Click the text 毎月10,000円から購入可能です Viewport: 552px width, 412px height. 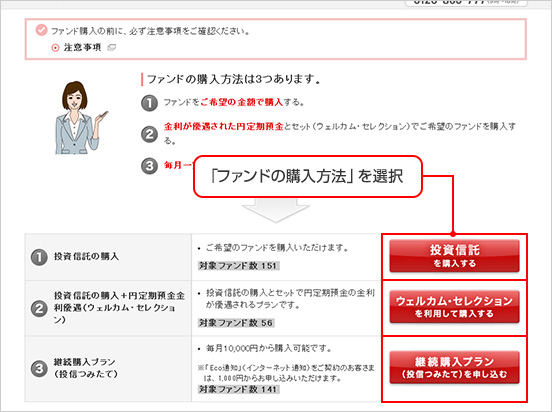269,349
